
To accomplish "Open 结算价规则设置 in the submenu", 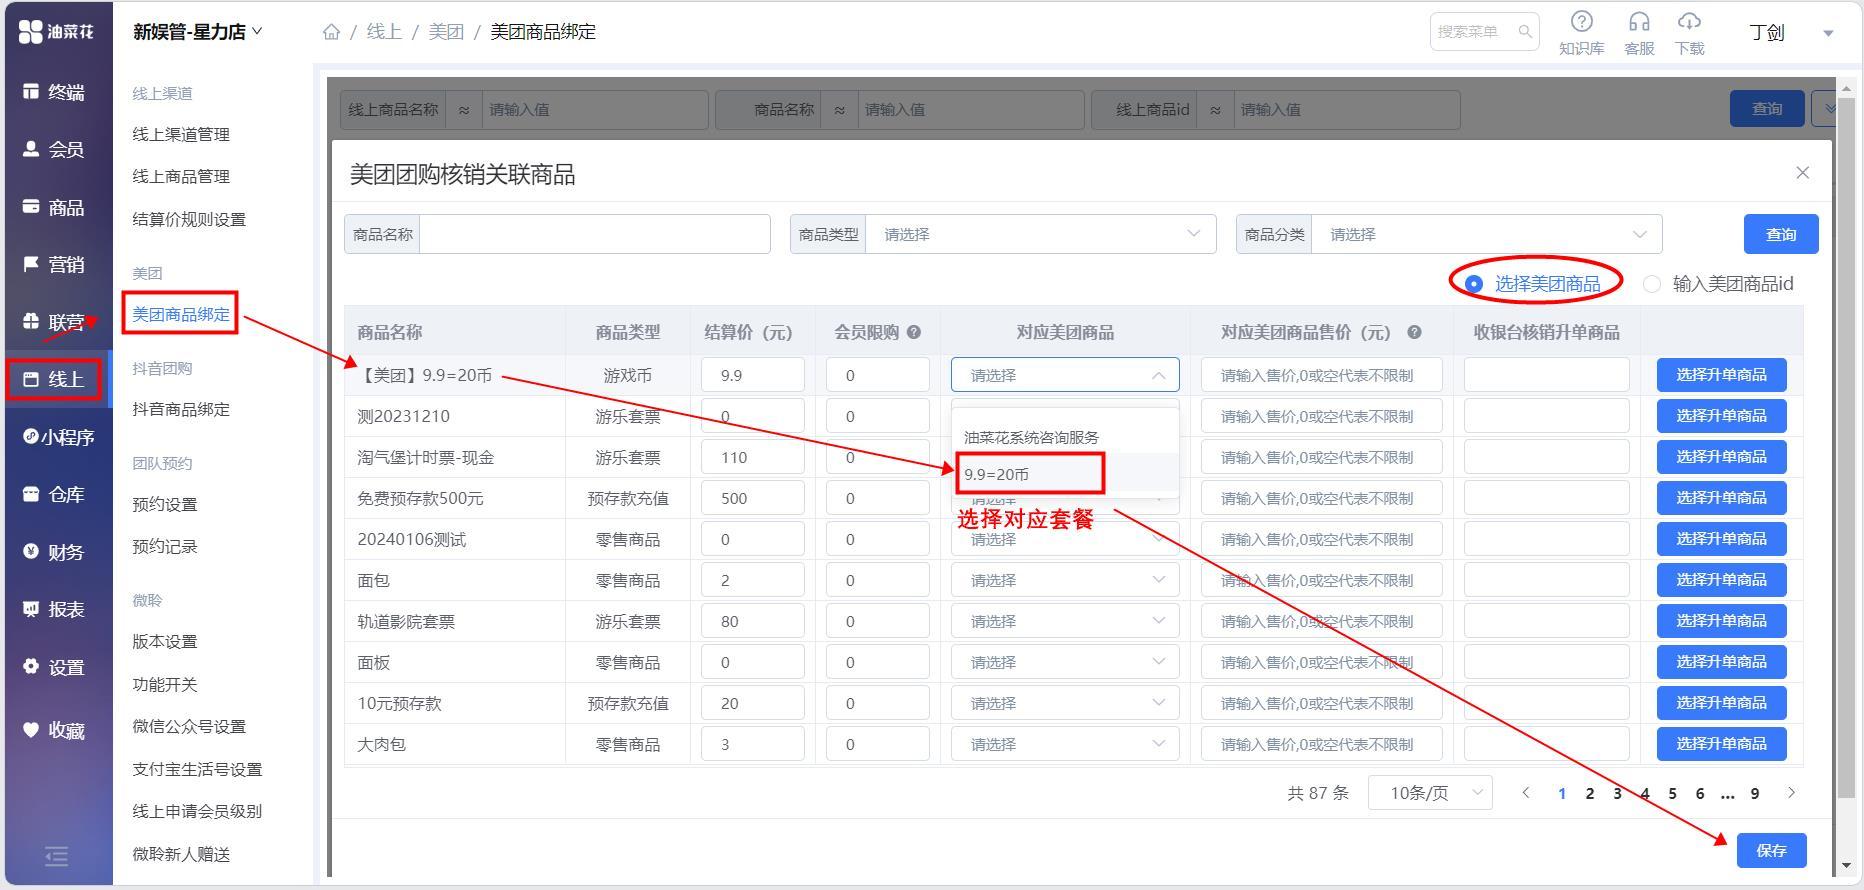I will (189, 219).
